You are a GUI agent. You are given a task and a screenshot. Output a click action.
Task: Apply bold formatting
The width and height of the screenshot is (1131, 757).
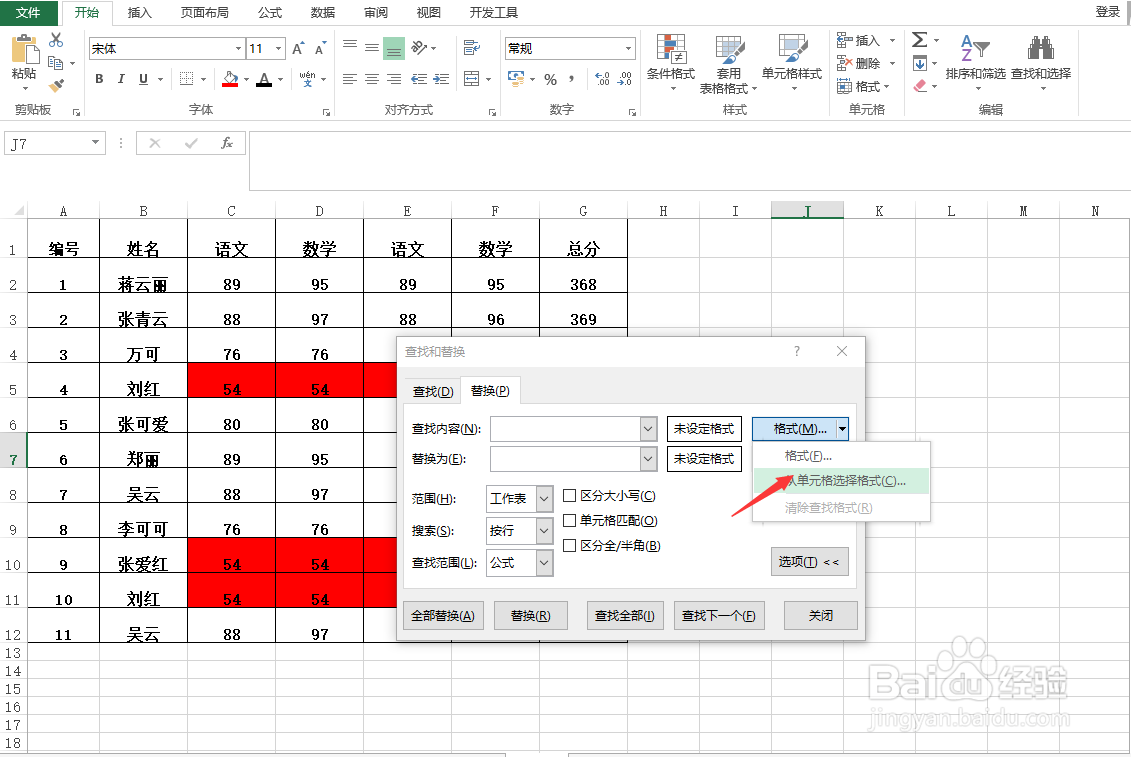click(100, 79)
